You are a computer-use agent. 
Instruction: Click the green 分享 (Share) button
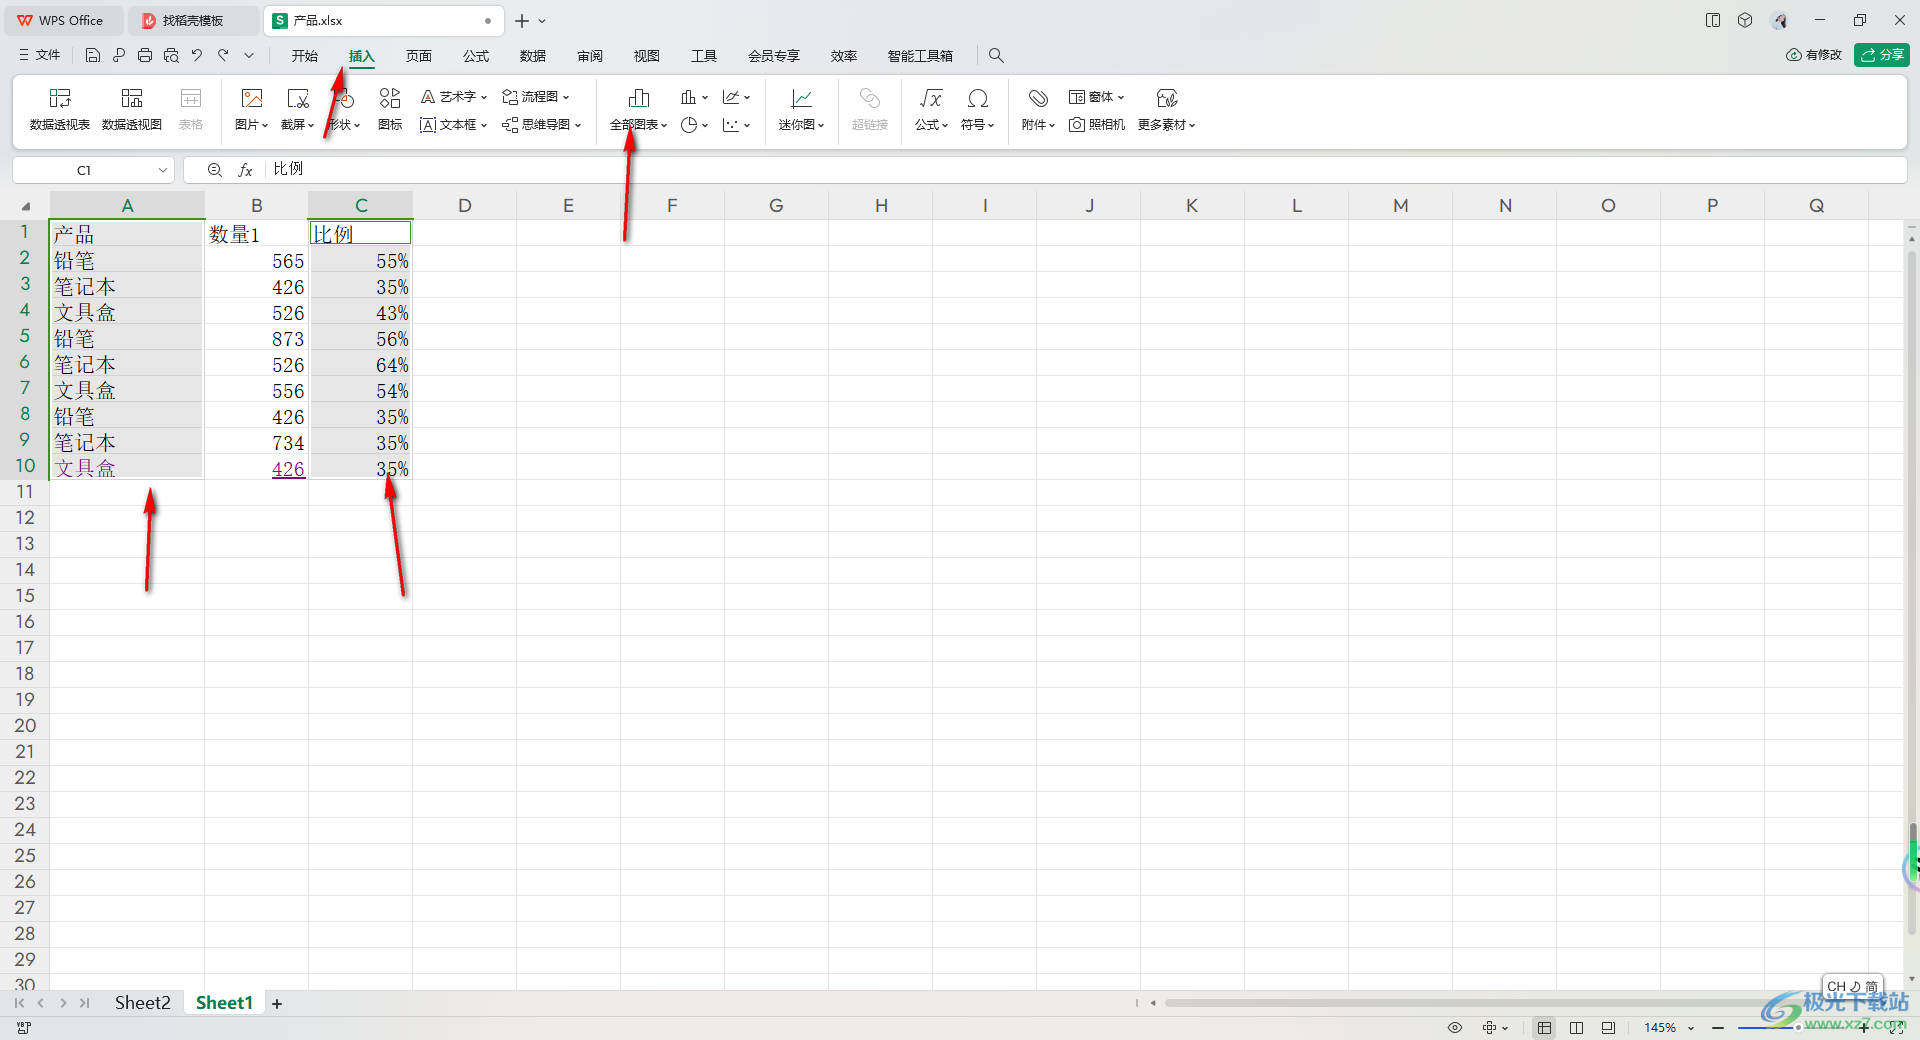click(1881, 55)
